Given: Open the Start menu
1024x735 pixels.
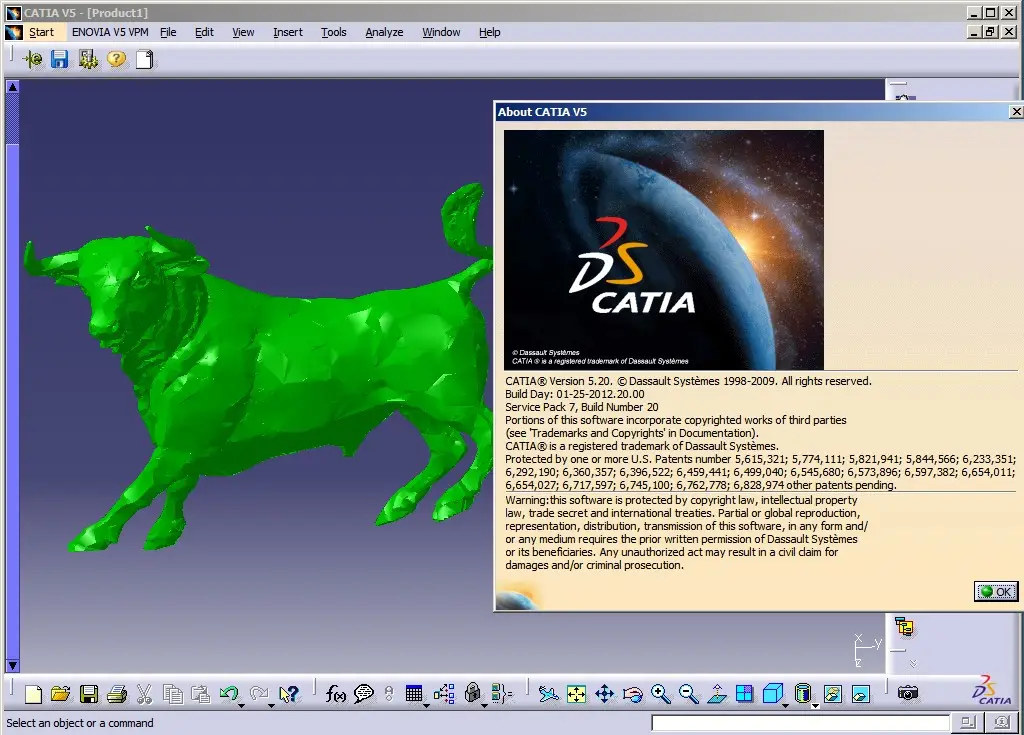Looking at the screenshot, I should pos(41,32).
